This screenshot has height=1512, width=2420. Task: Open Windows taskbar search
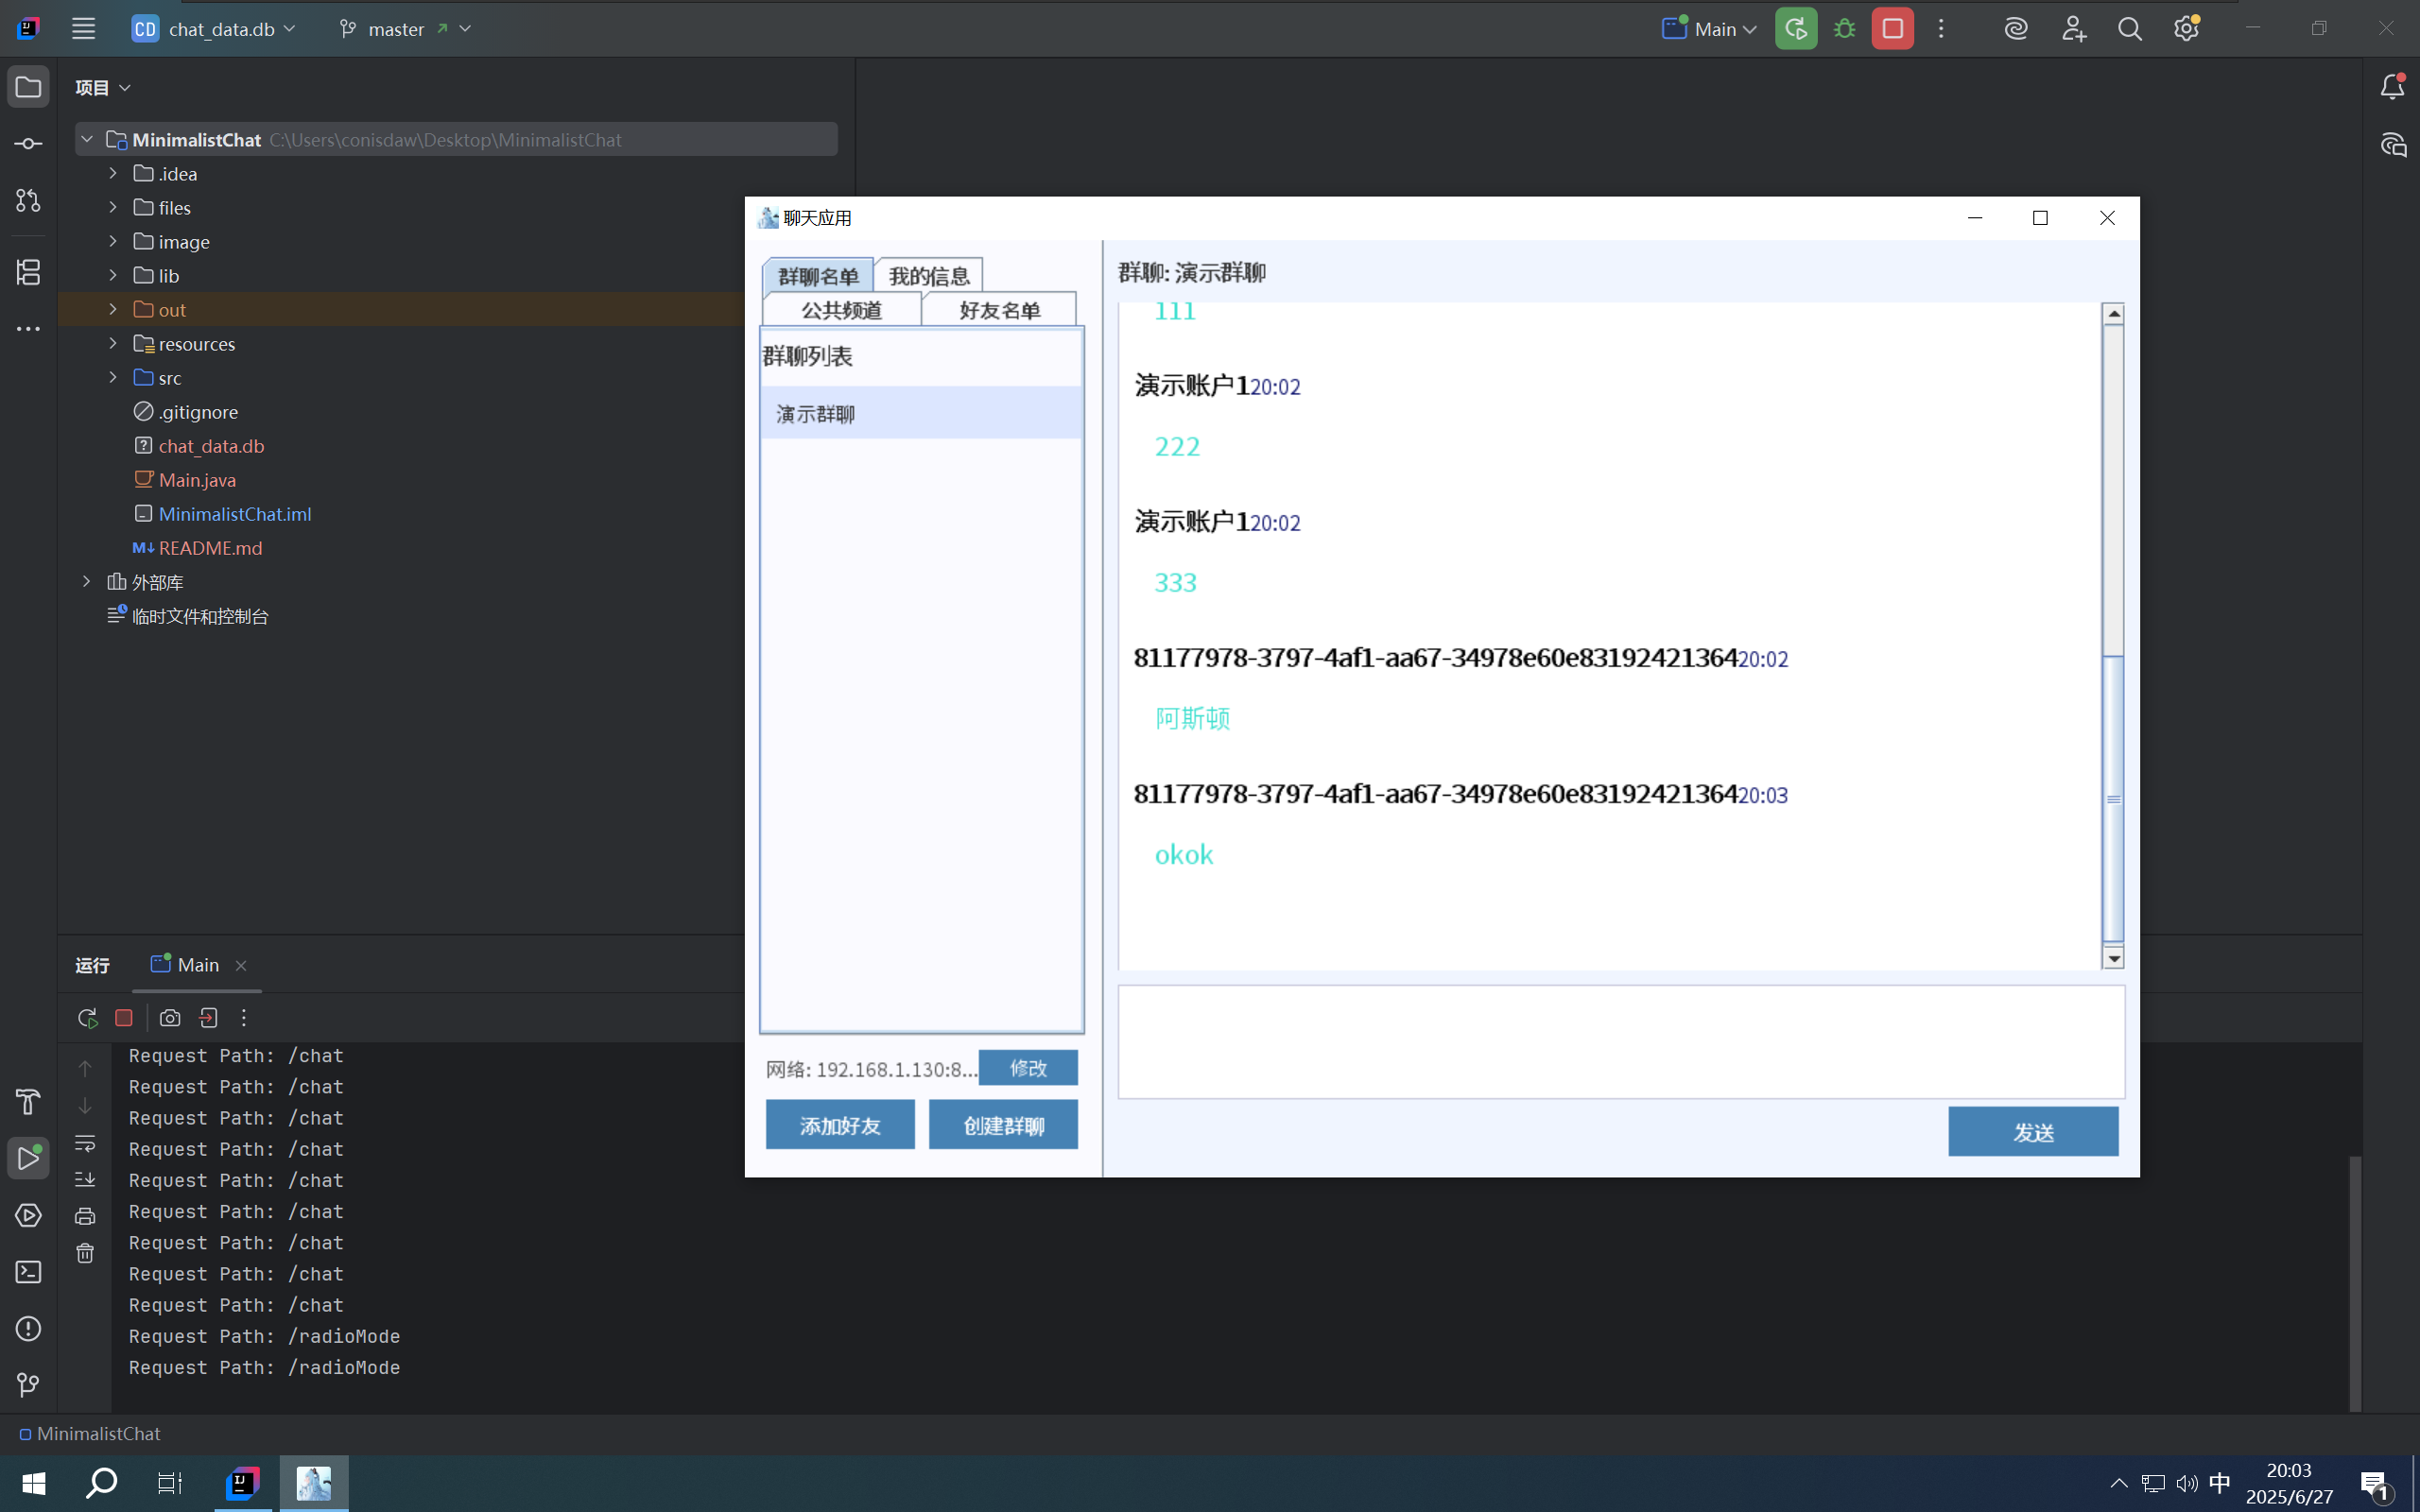[x=102, y=1483]
